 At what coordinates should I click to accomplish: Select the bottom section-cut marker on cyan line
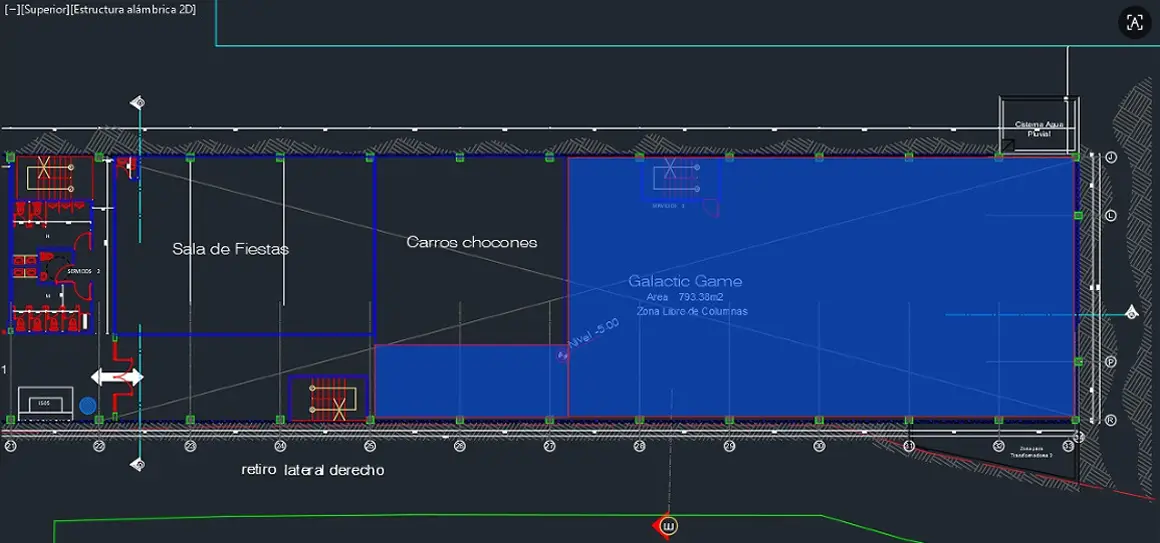138,465
